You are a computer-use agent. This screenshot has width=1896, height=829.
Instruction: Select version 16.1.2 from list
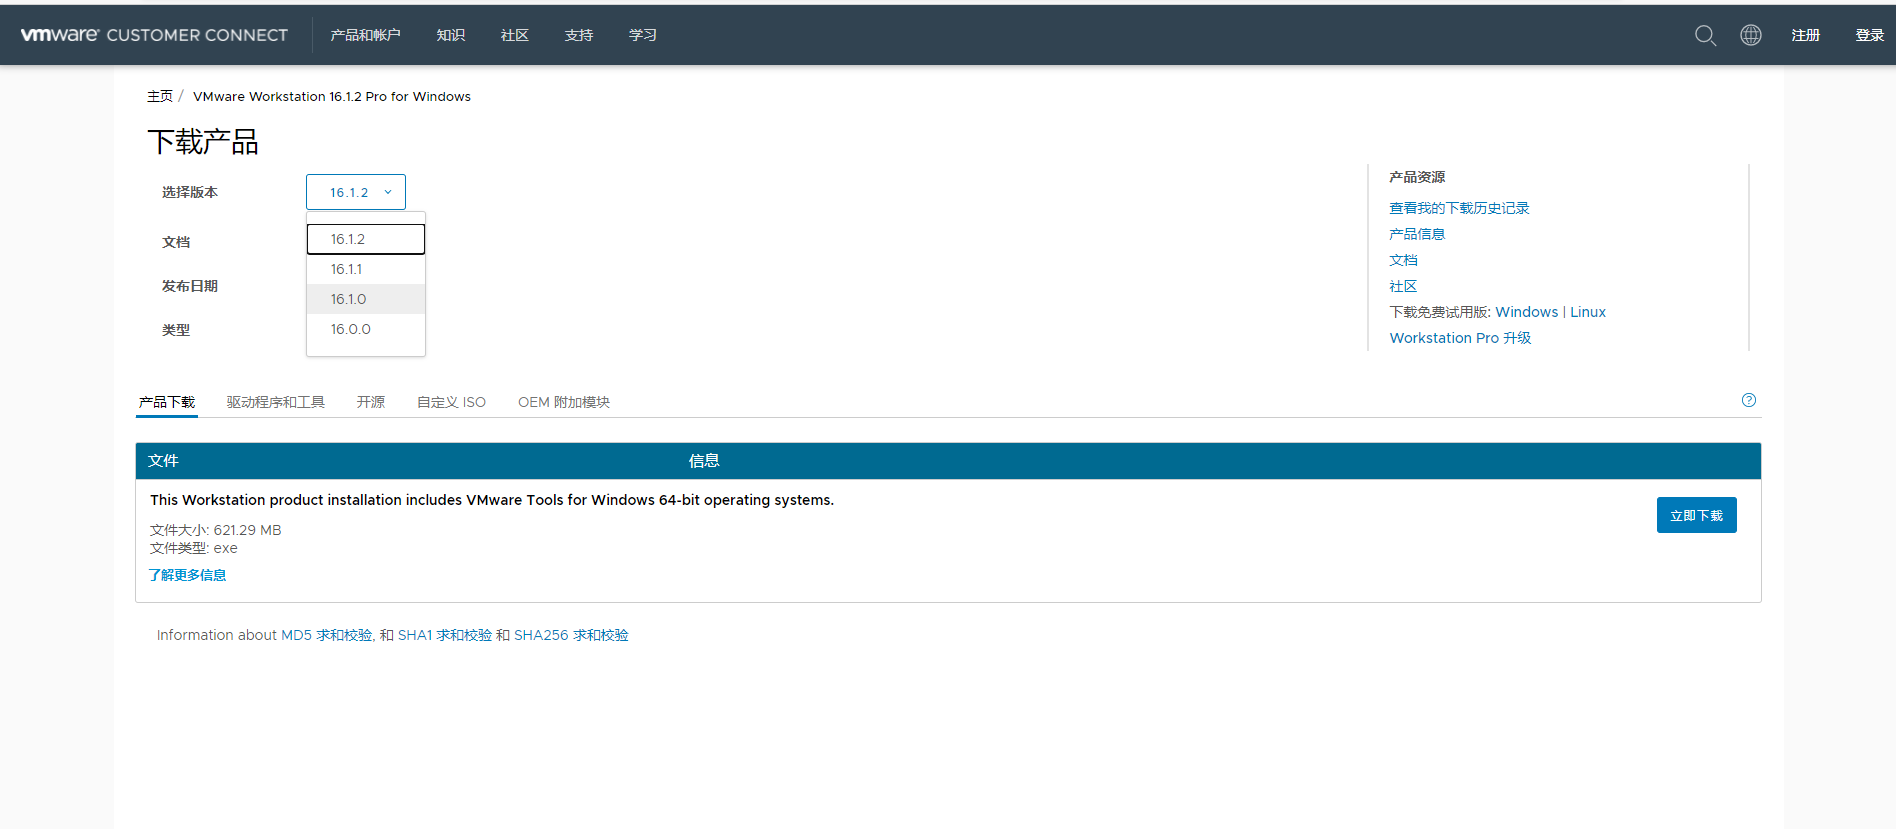366,239
